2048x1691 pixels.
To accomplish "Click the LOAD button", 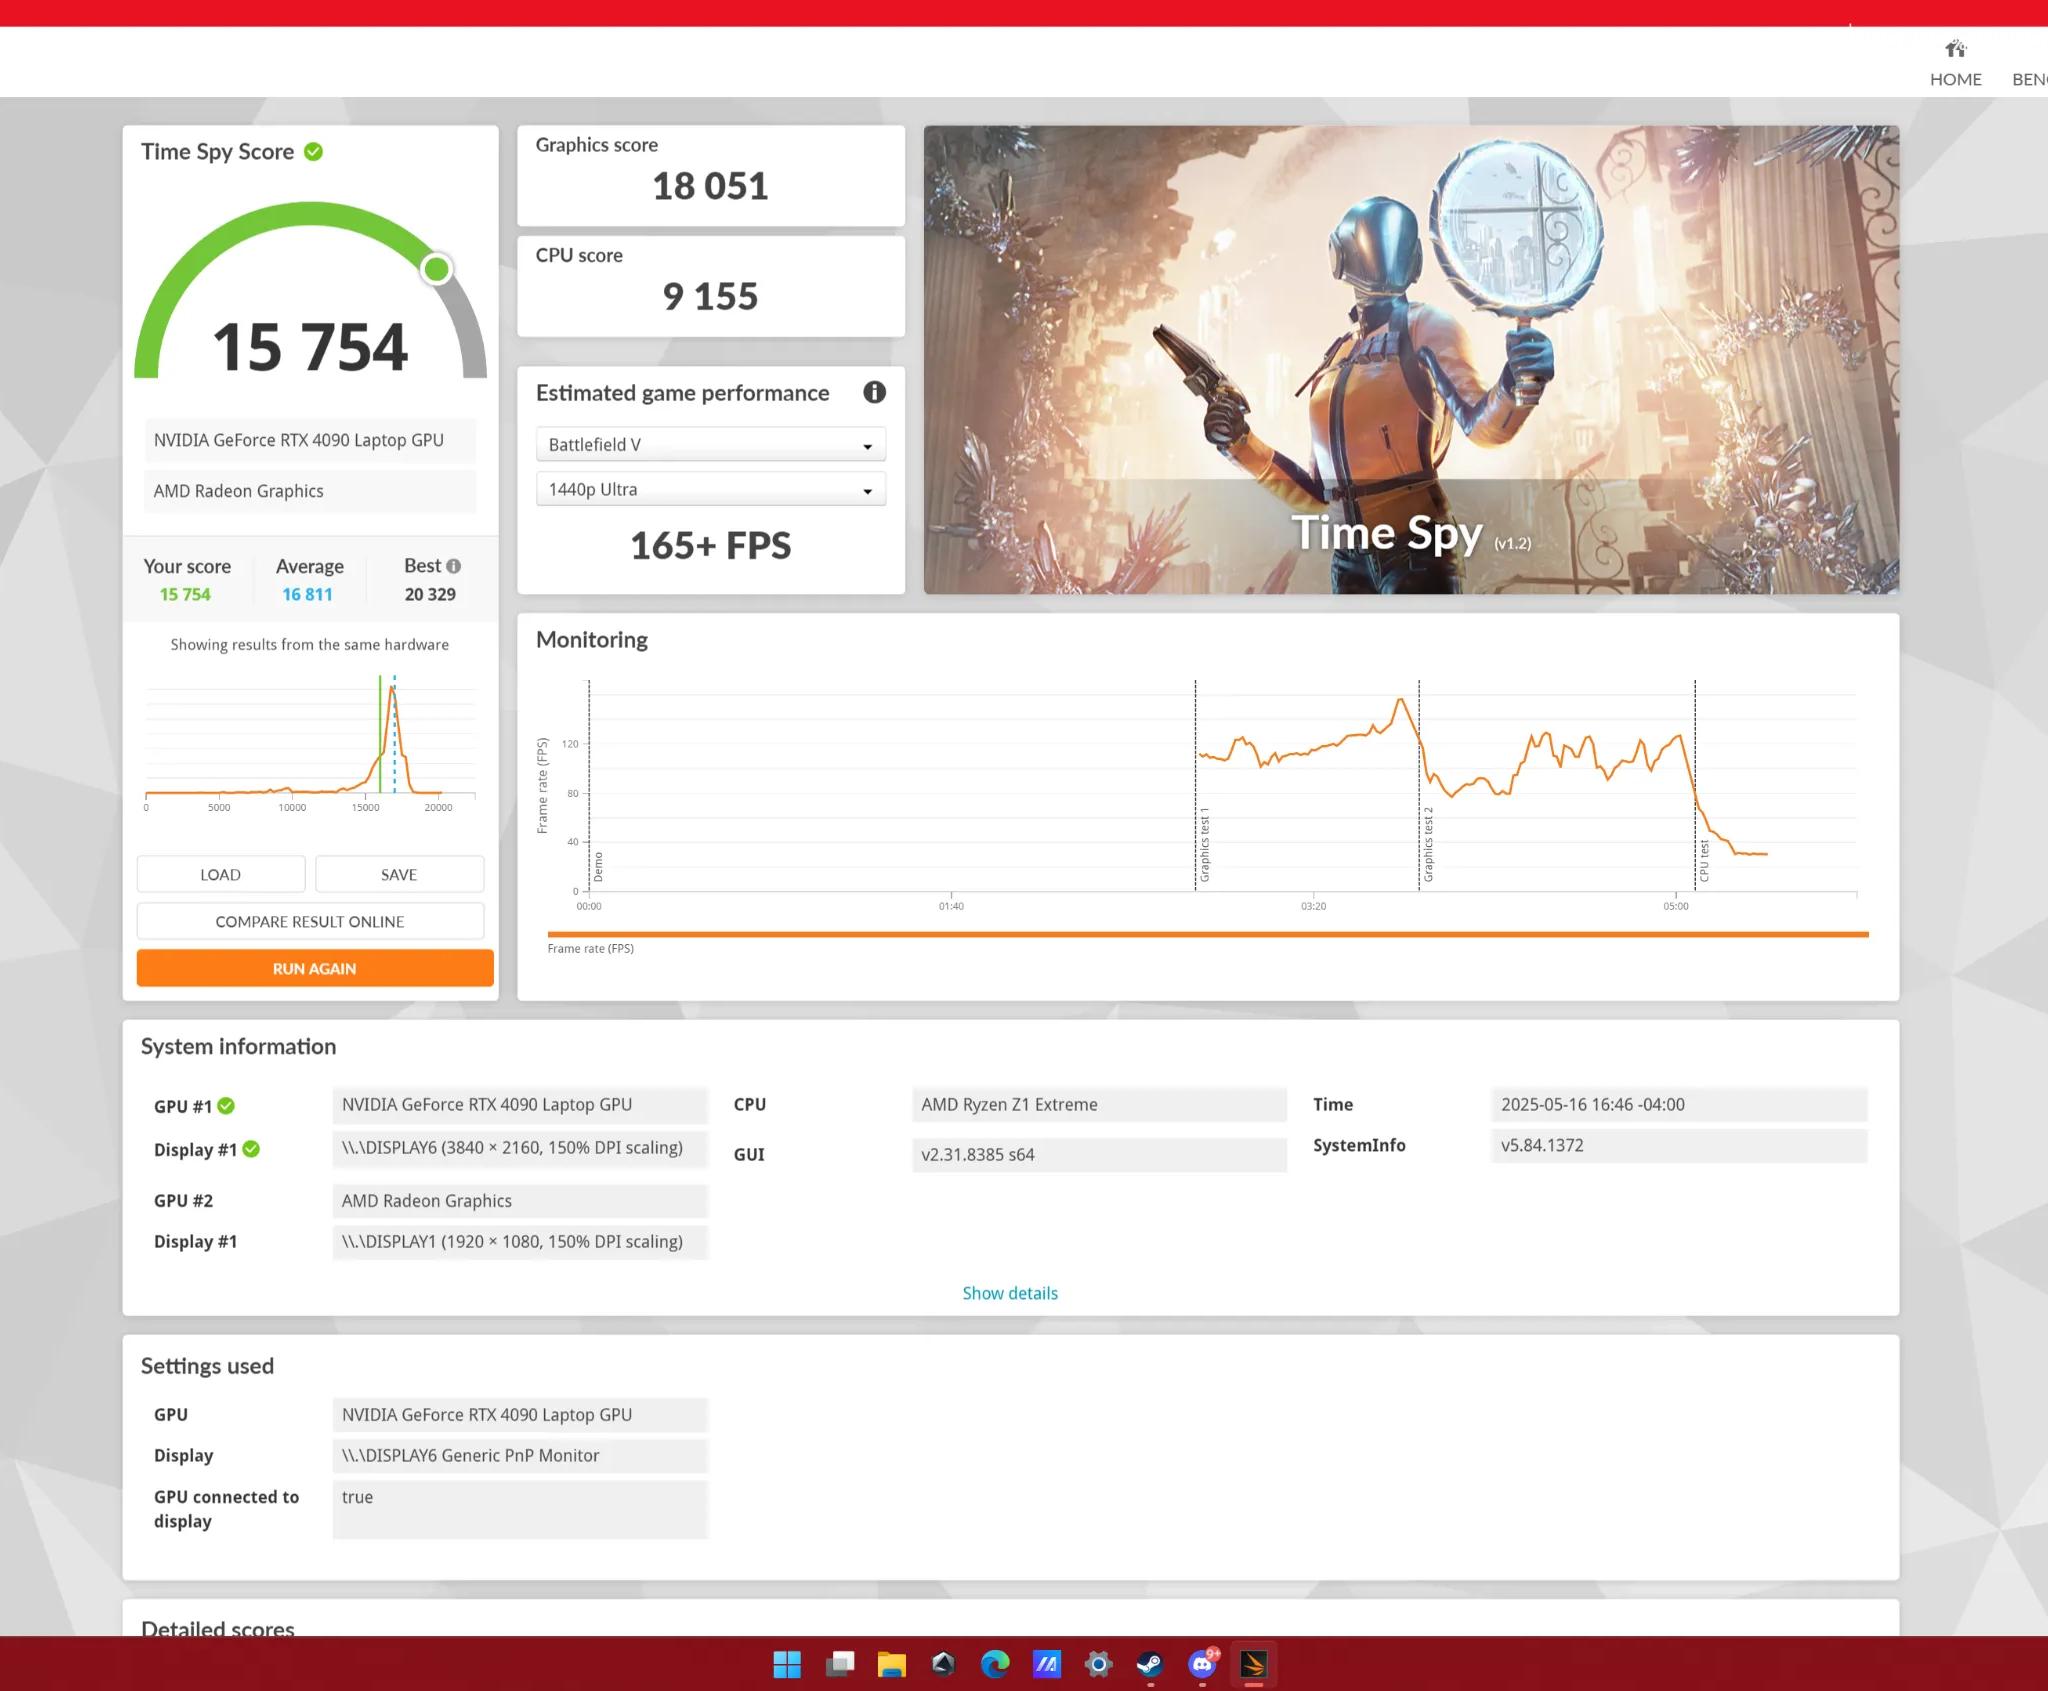I will click(221, 874).
